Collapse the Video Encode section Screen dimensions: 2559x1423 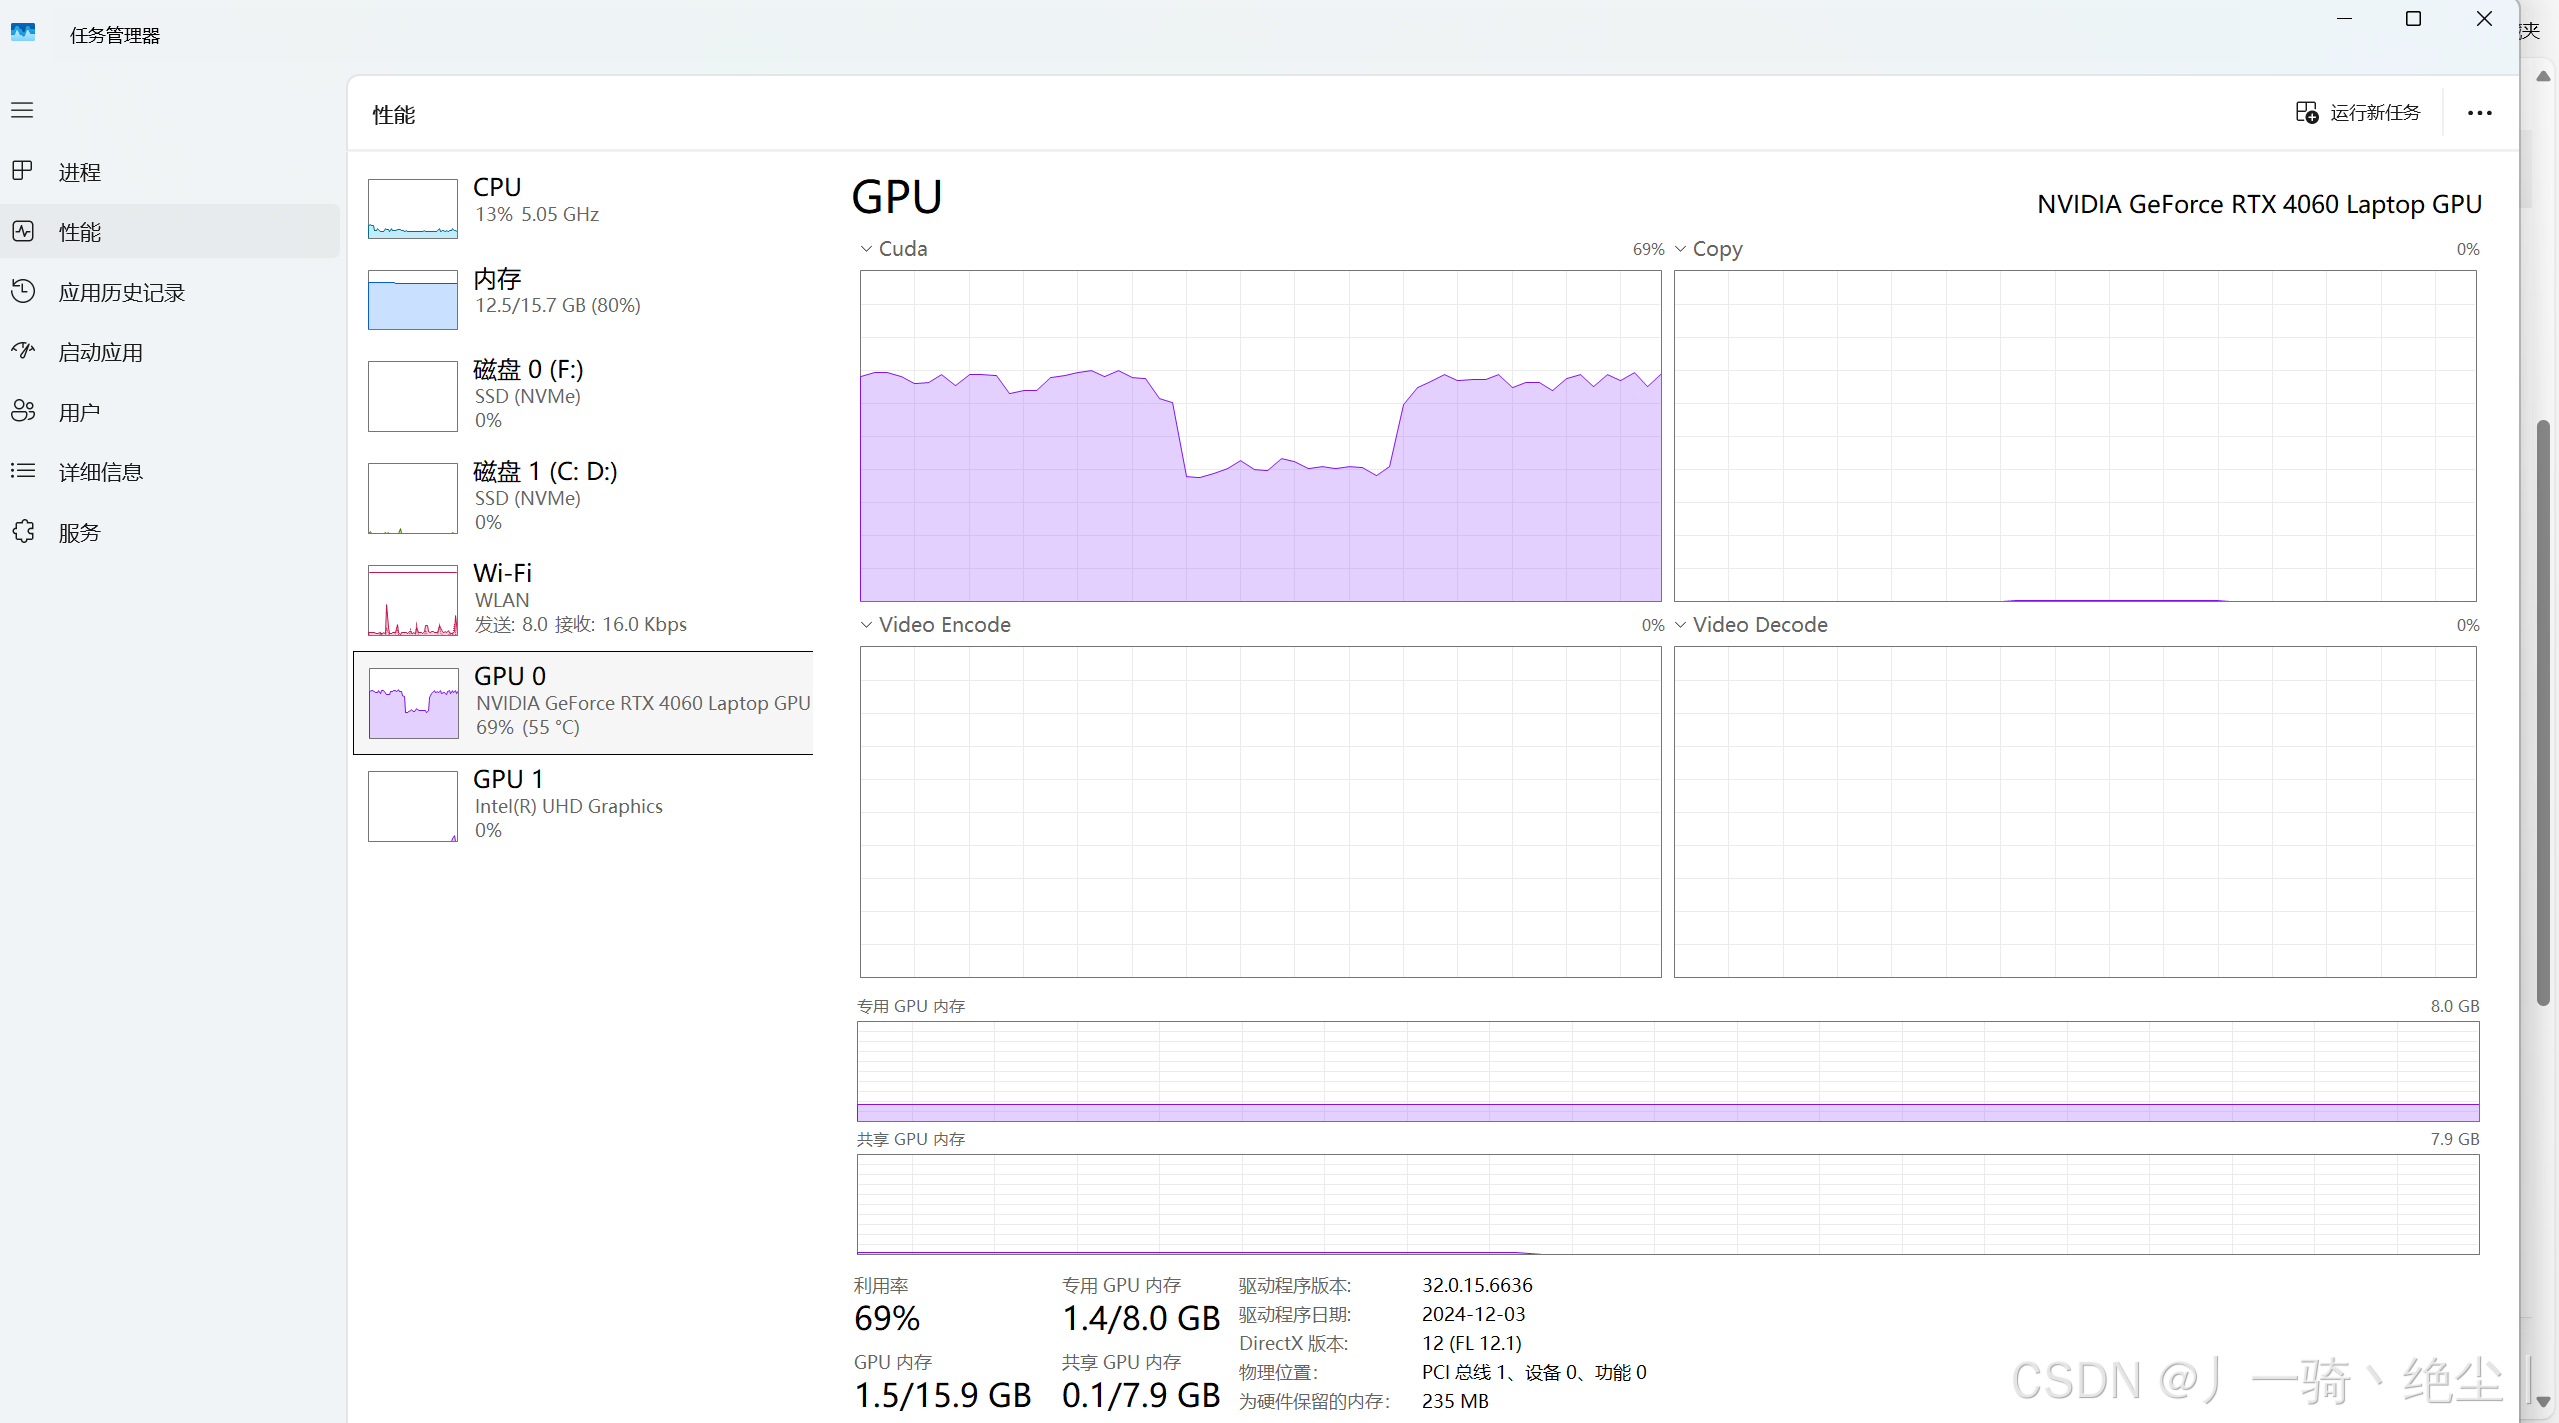864,624
